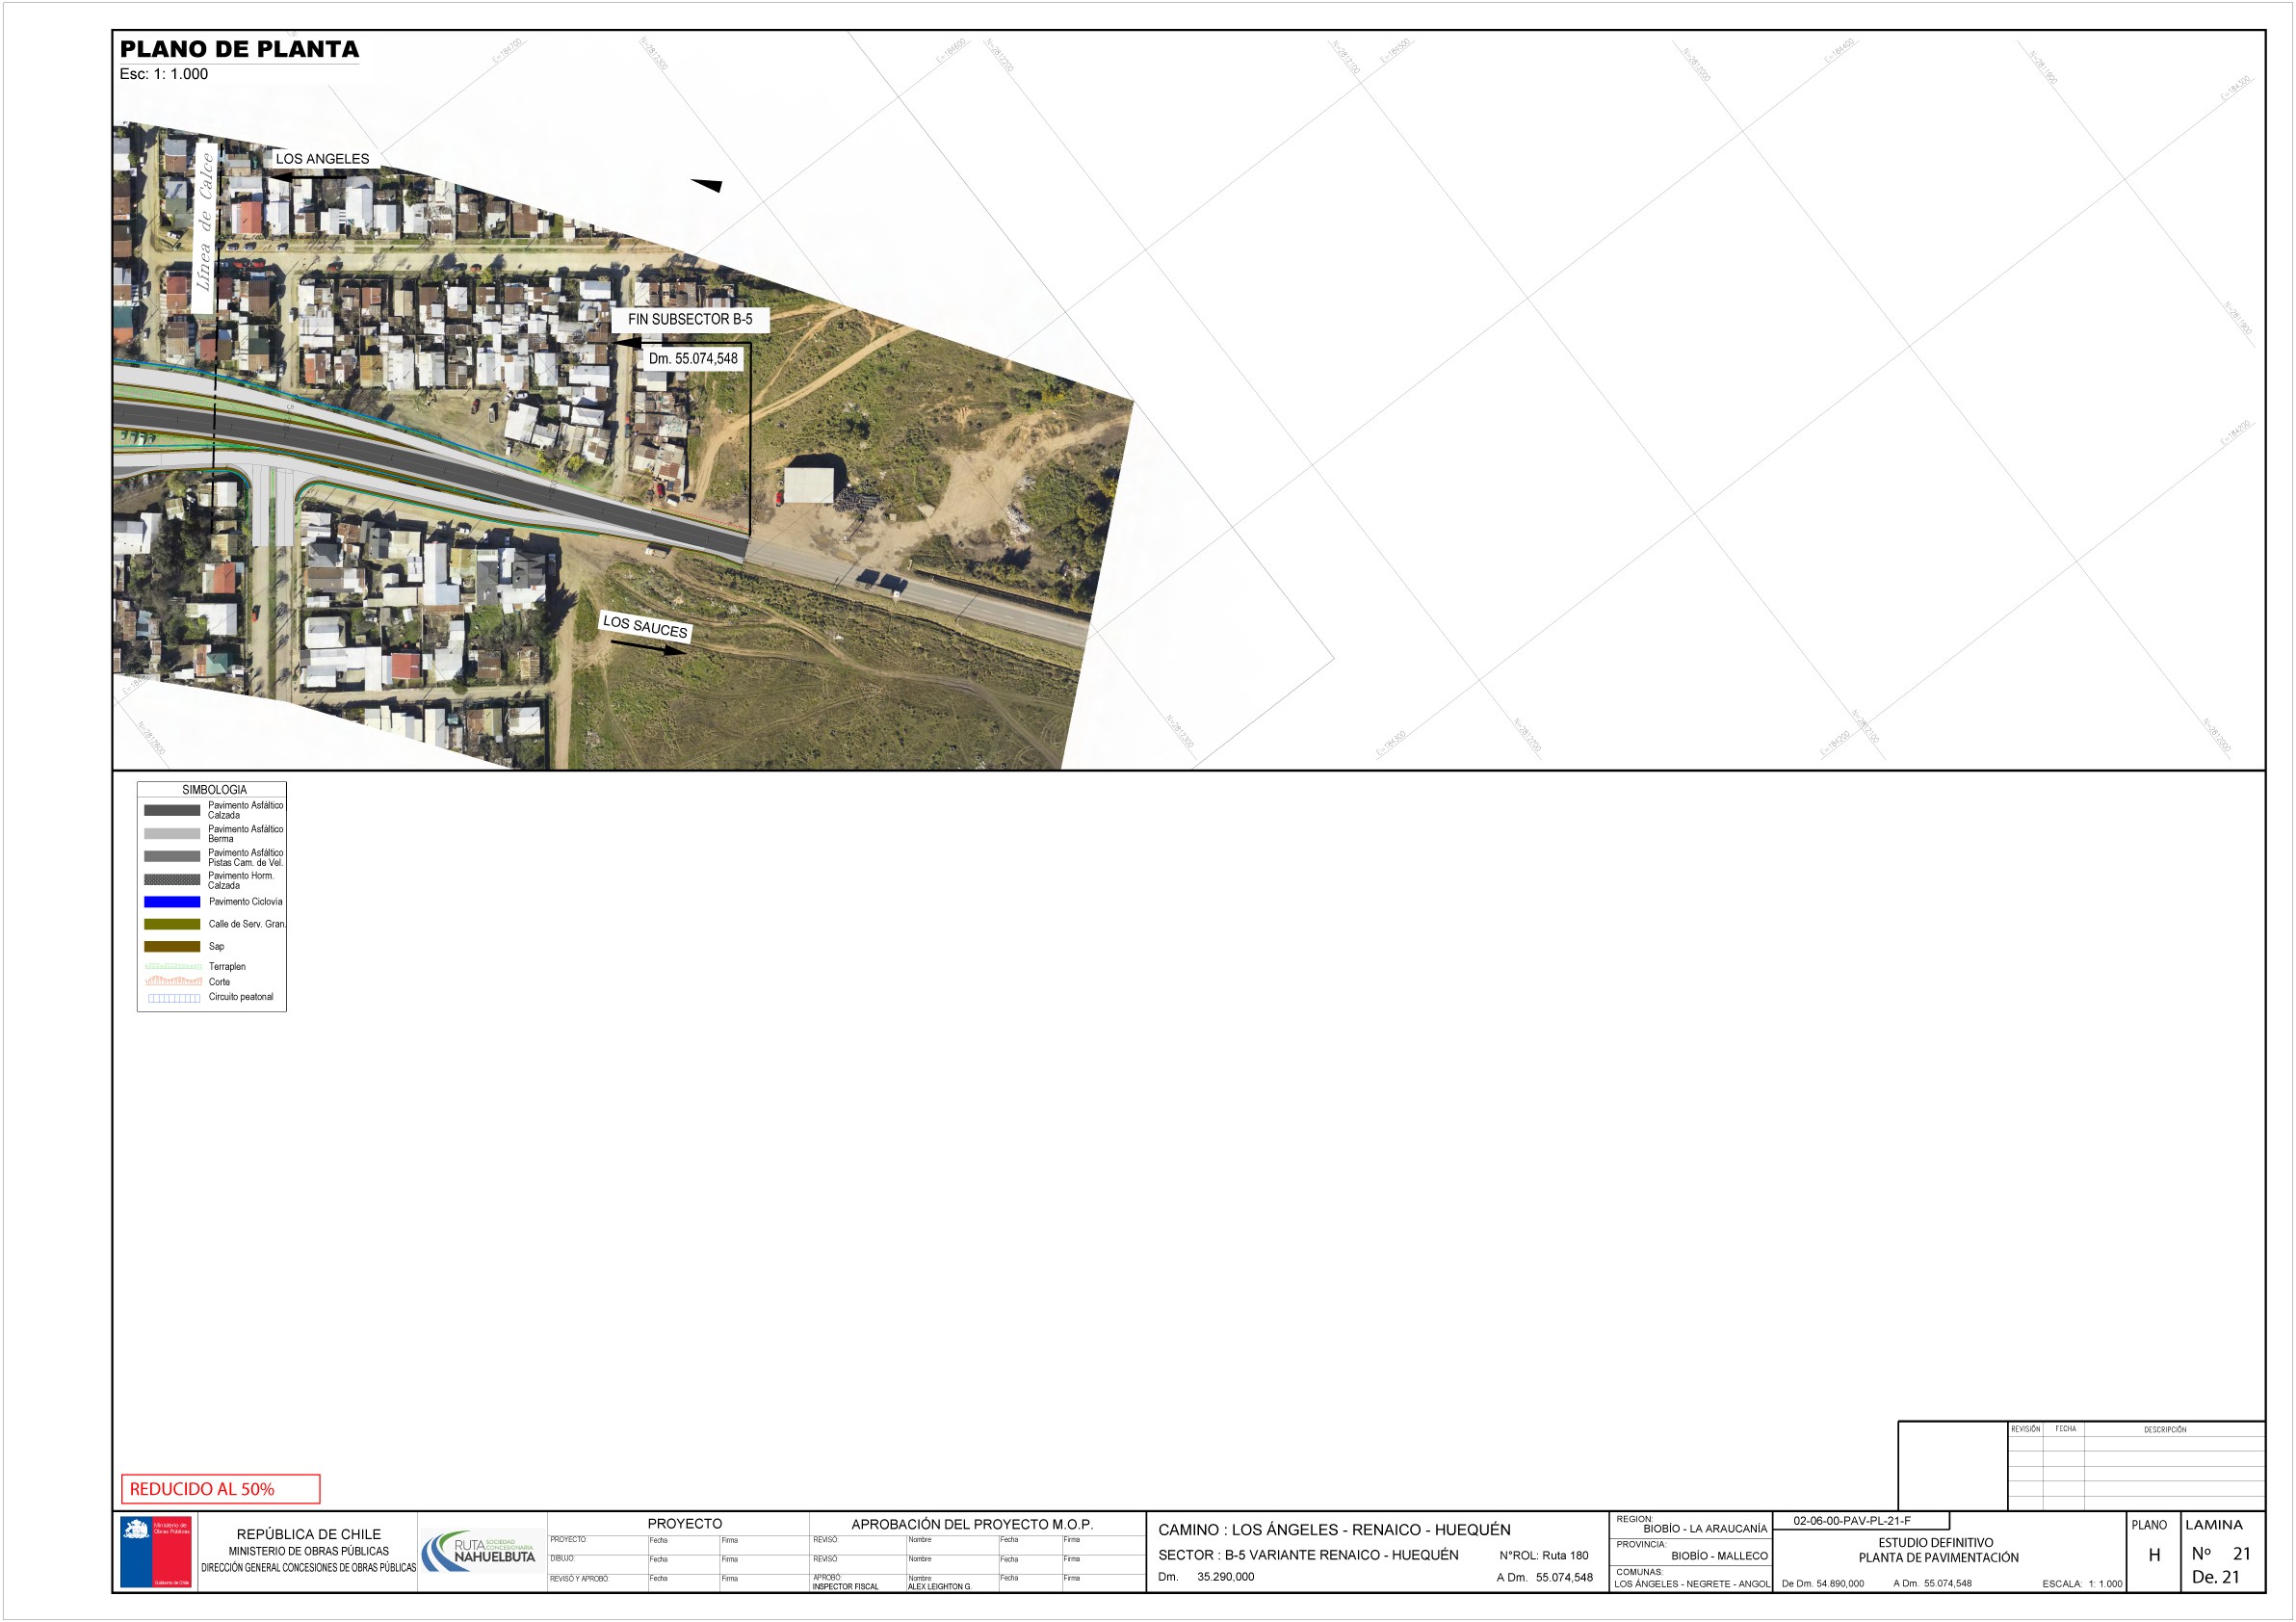Click 'MINISTERIO DE OBRAS PÚBLICAS' text
The width and height of the screenshot is (2296, 1622).
pos(308,1551)
